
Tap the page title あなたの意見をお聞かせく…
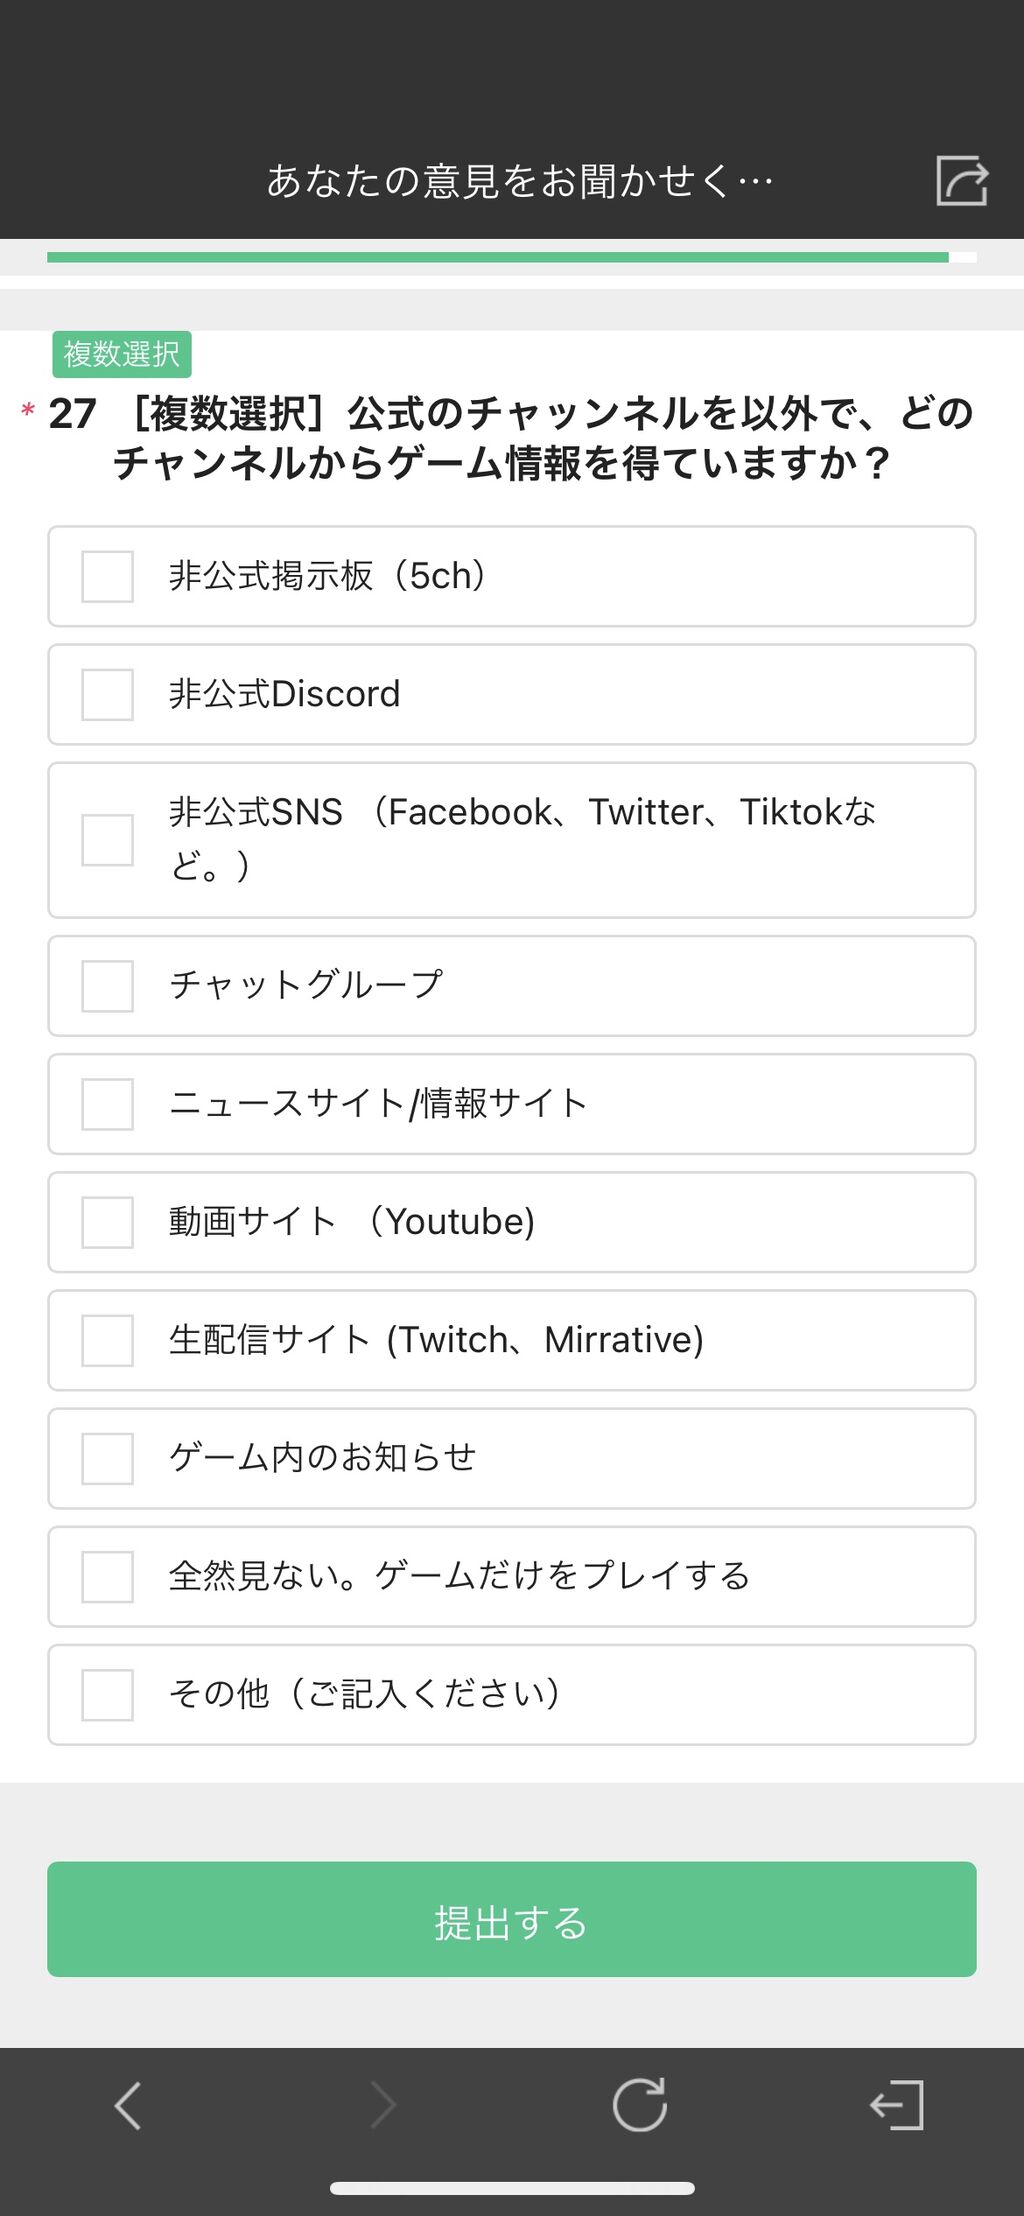[x=520, y=181]
